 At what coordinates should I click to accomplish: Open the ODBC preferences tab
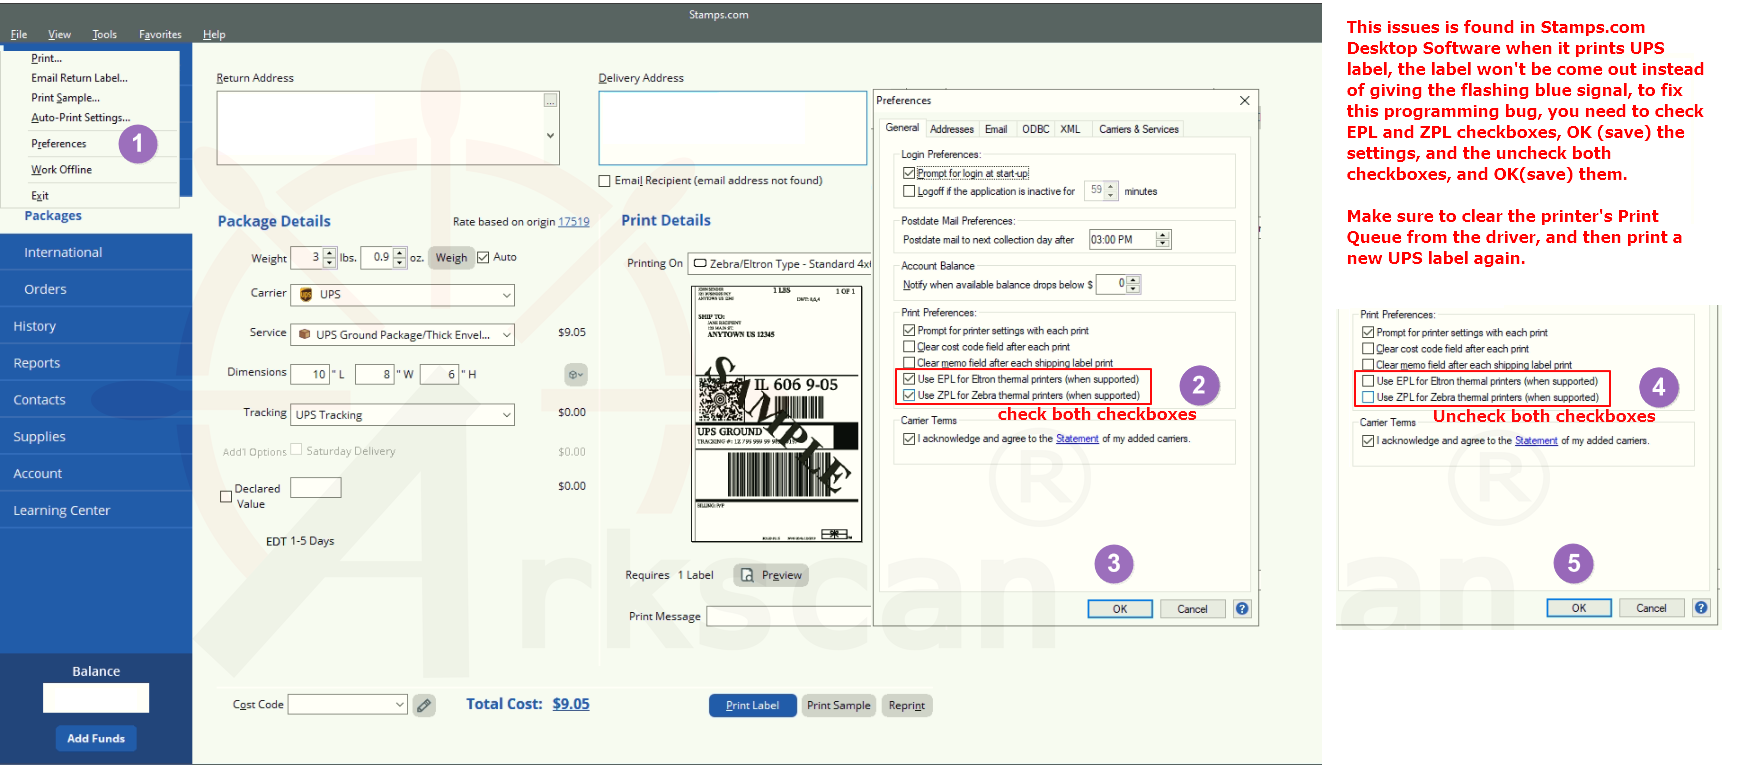(x=1035, y=129)
